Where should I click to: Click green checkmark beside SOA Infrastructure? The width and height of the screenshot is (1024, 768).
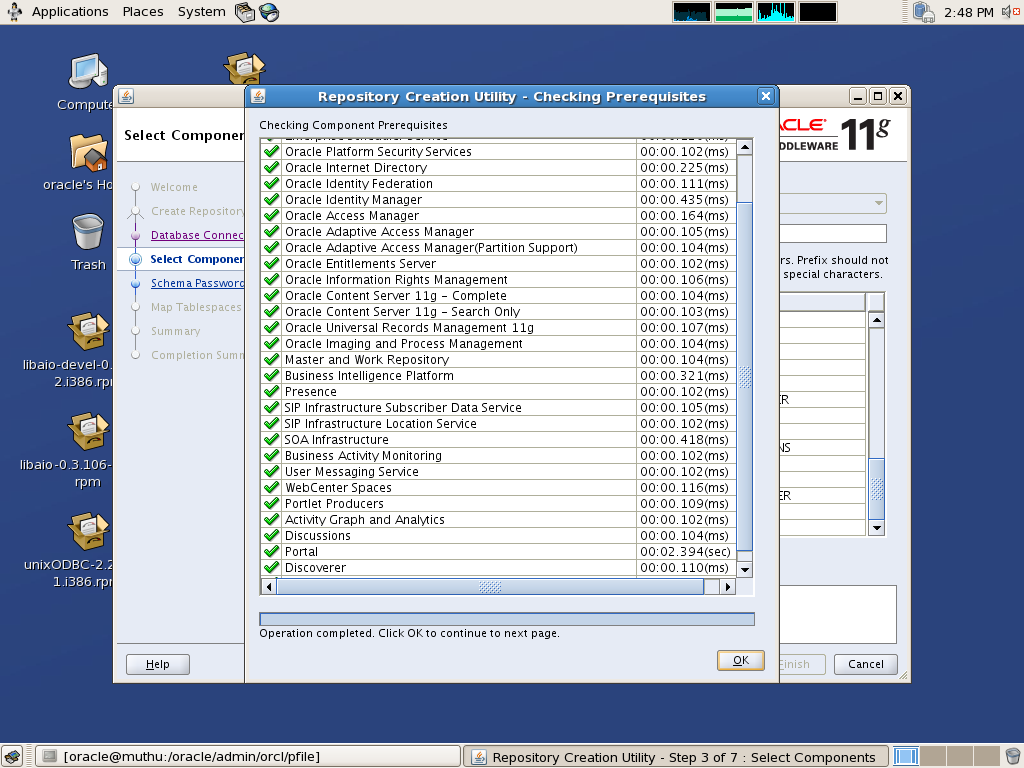271,440
